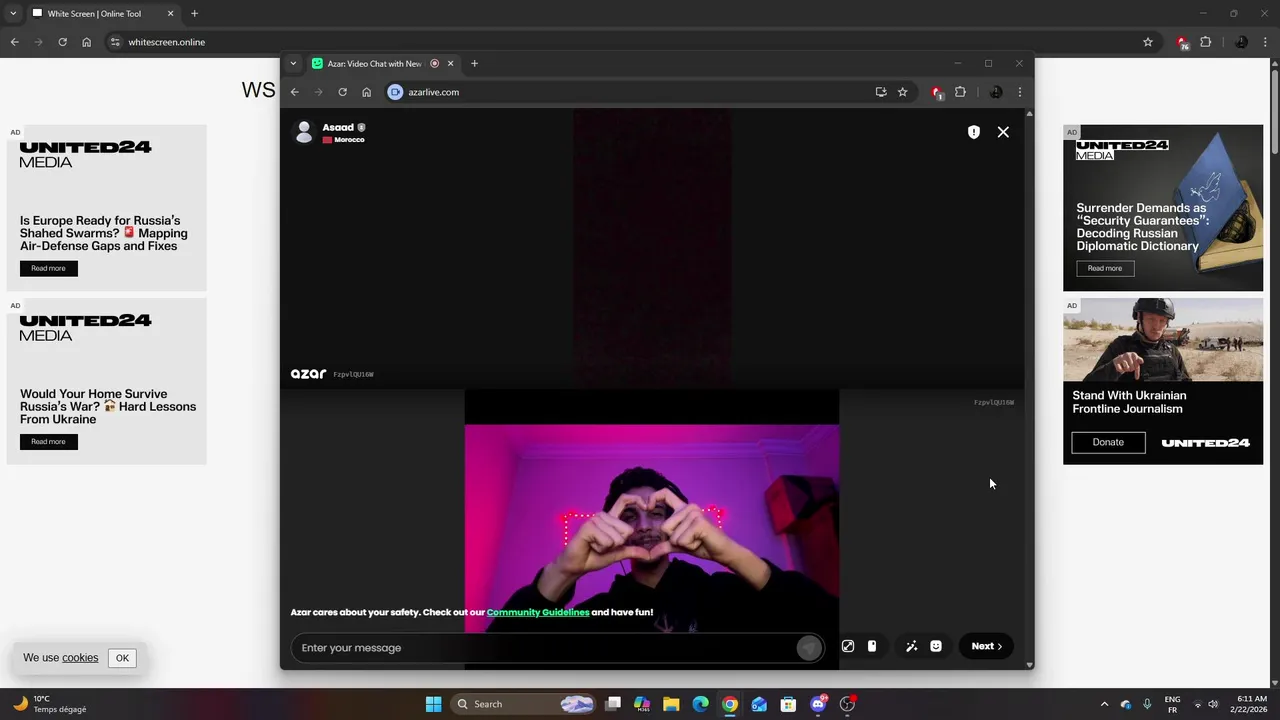Open the Community Guidelines link
The height and width of the screenshot is (720, 1280).
pyautogui.click(x=538, y=612)
